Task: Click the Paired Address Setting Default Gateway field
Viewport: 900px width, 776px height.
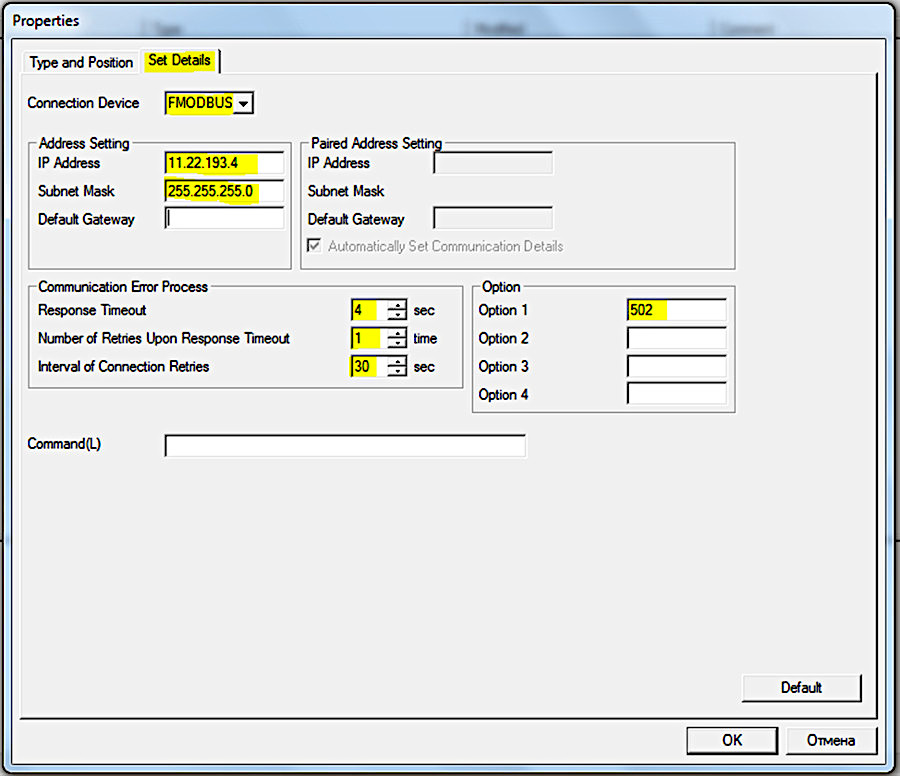Action: [493, 219]
